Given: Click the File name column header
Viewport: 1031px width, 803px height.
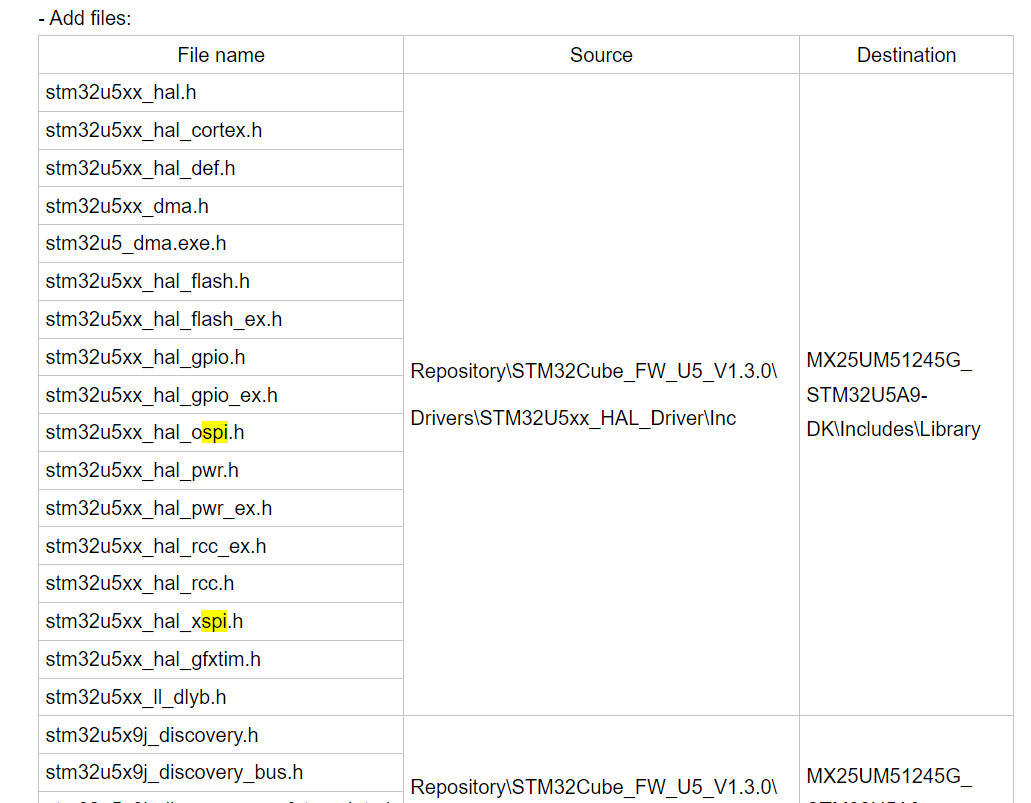Looking at the screenshot, I should pos(220,55).
